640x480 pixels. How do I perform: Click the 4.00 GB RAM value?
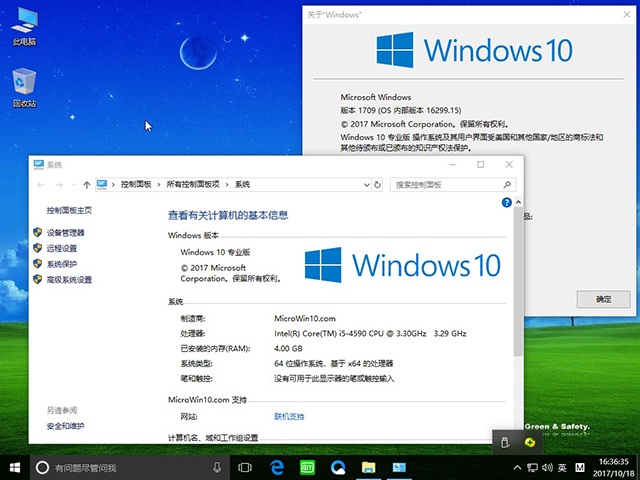pos(288,349)
